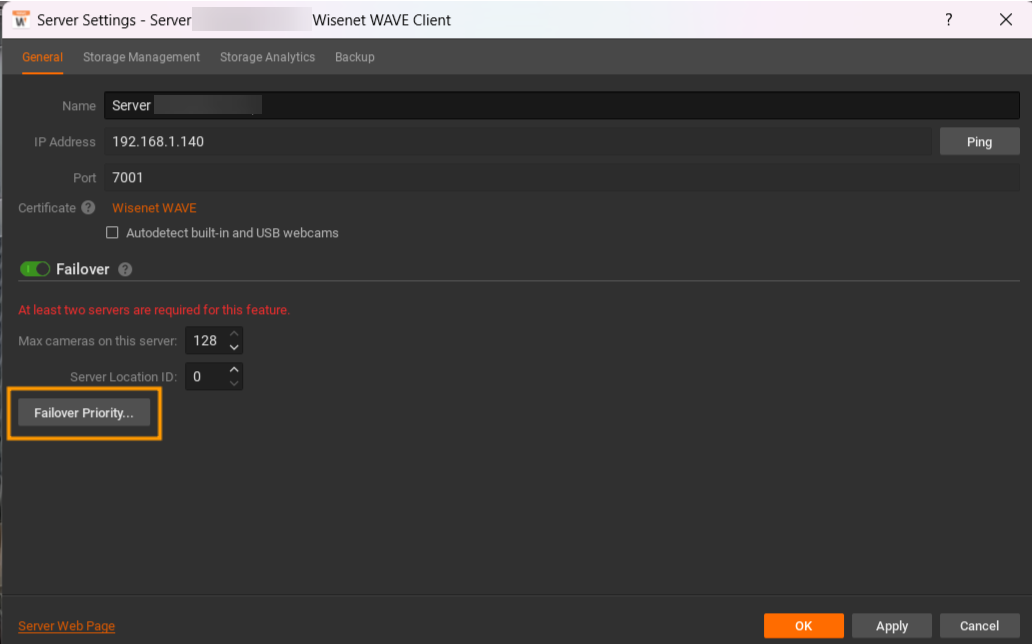The width and height of the screenshot is (1032, 644).
Task: Close the Server Settings dialog
Action: coord(1006,20)
